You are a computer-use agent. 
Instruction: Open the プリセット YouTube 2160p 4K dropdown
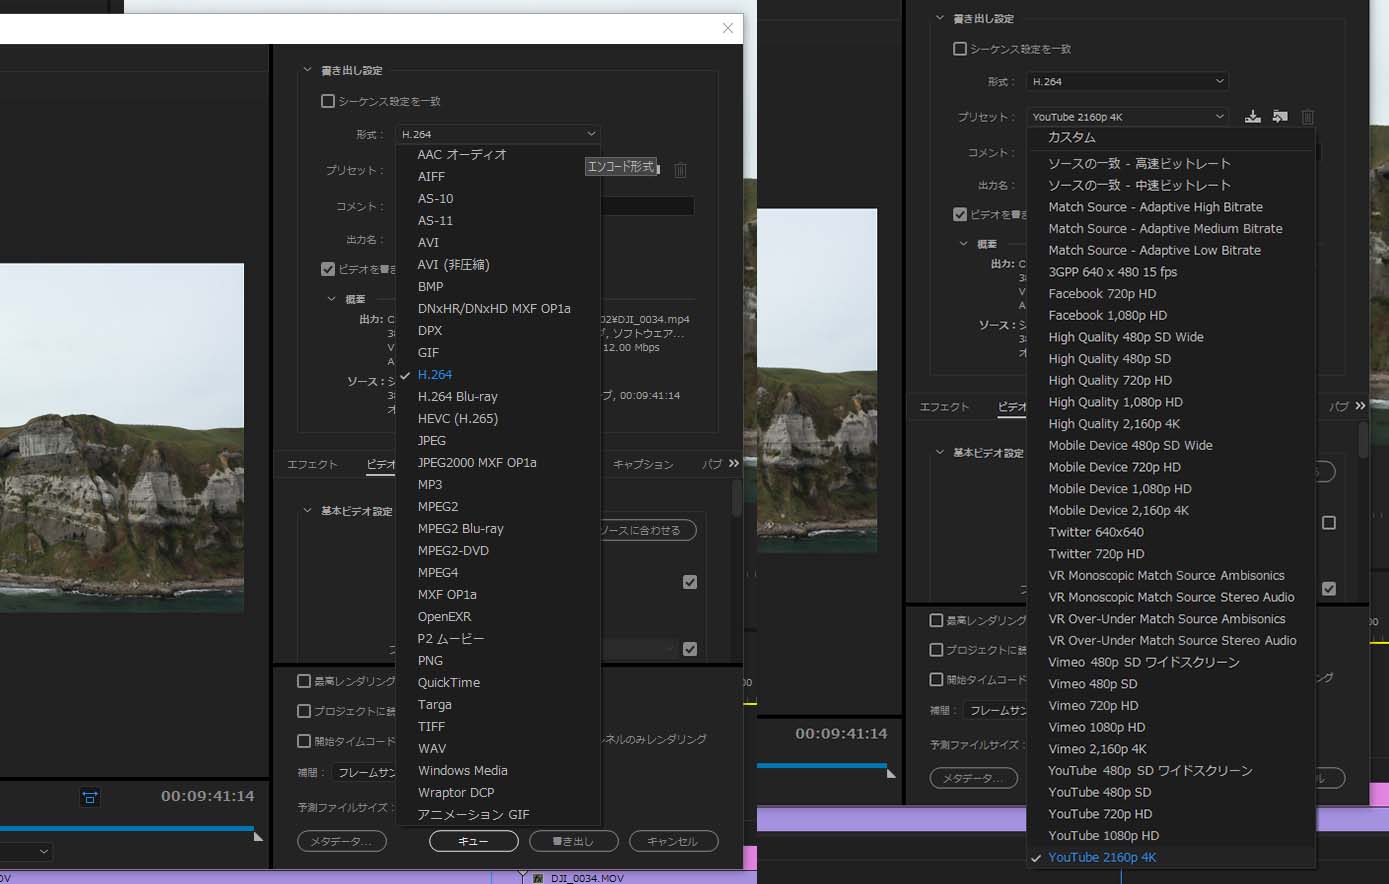[1128, 117]
